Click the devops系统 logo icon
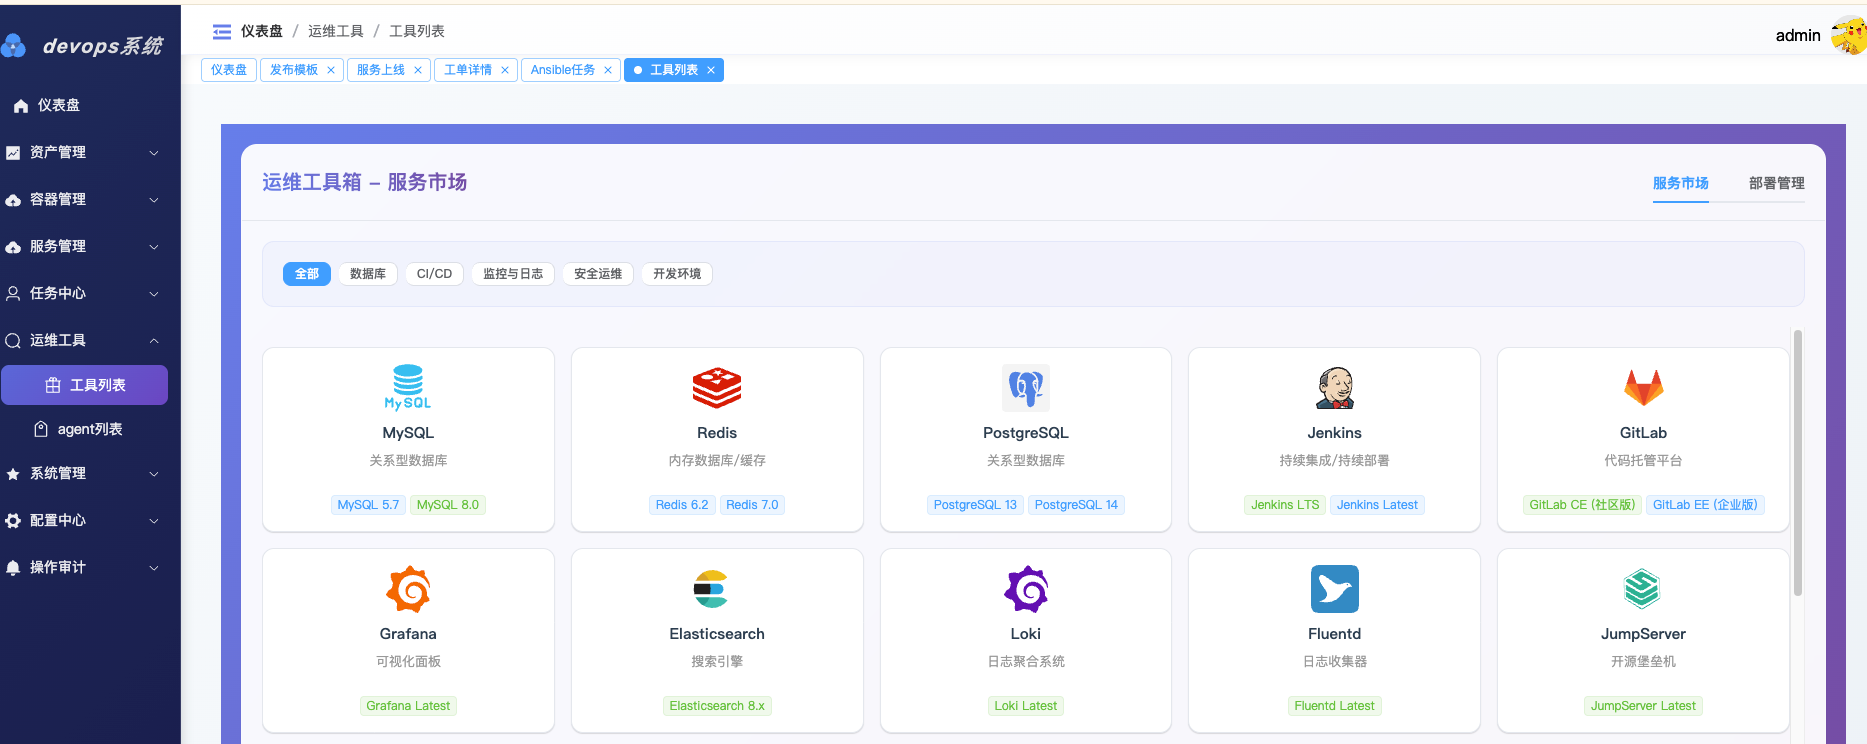 pyautogui.click(x=14, y=45)
